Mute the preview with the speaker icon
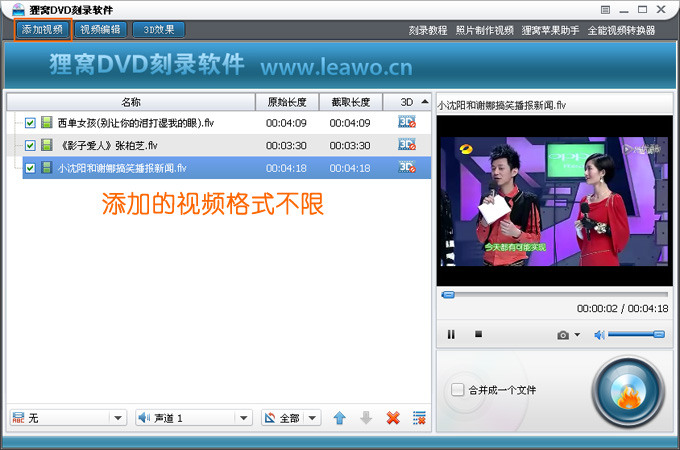This screenshot has width=680, height=450. pyautogui.click(x=599, y=335)
